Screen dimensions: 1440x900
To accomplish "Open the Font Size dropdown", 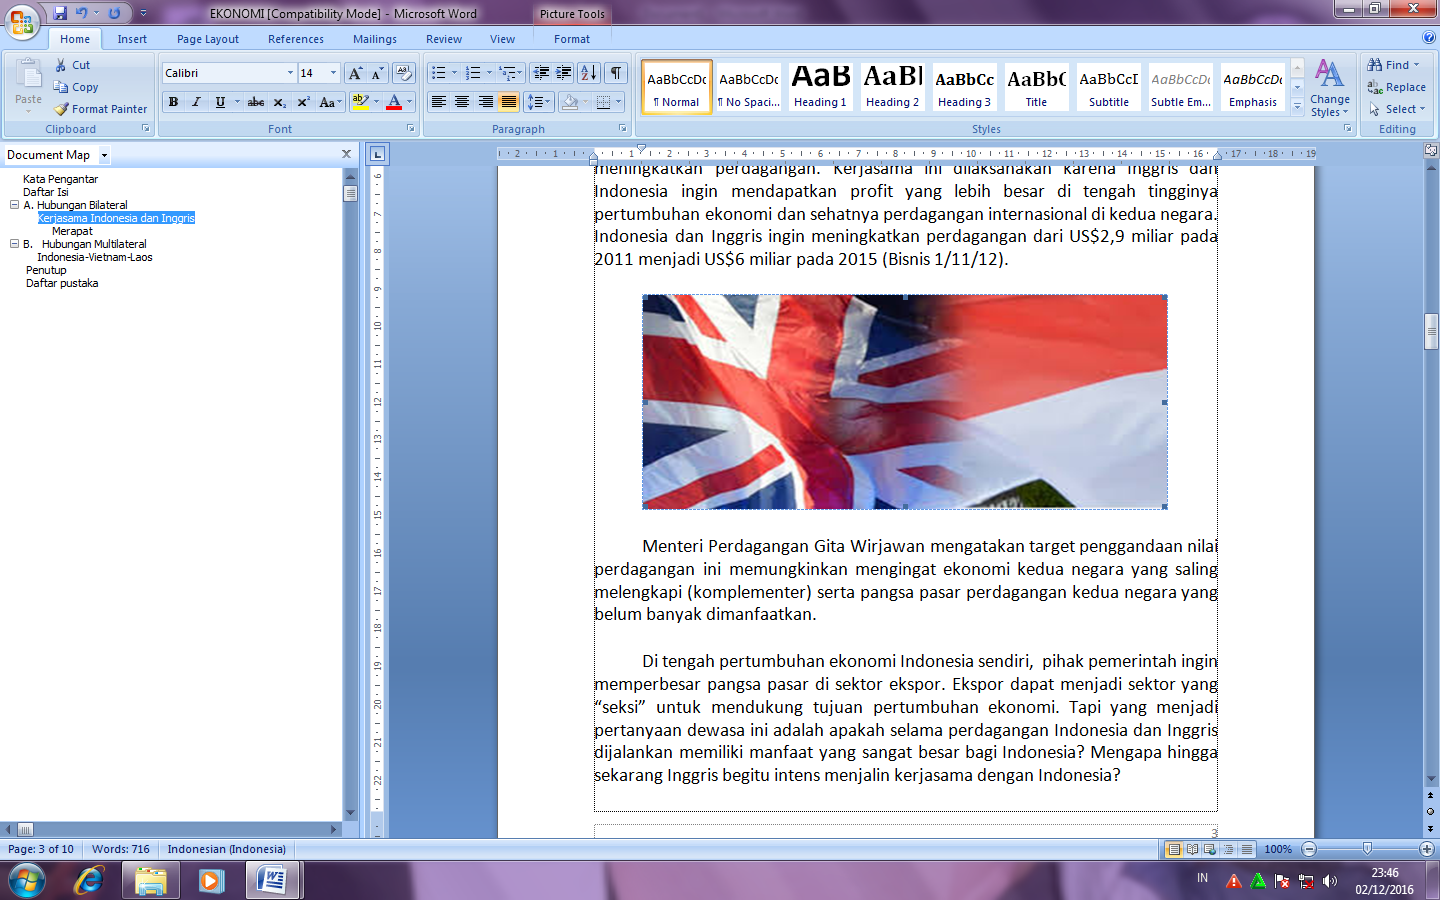I will click(331, 72).
